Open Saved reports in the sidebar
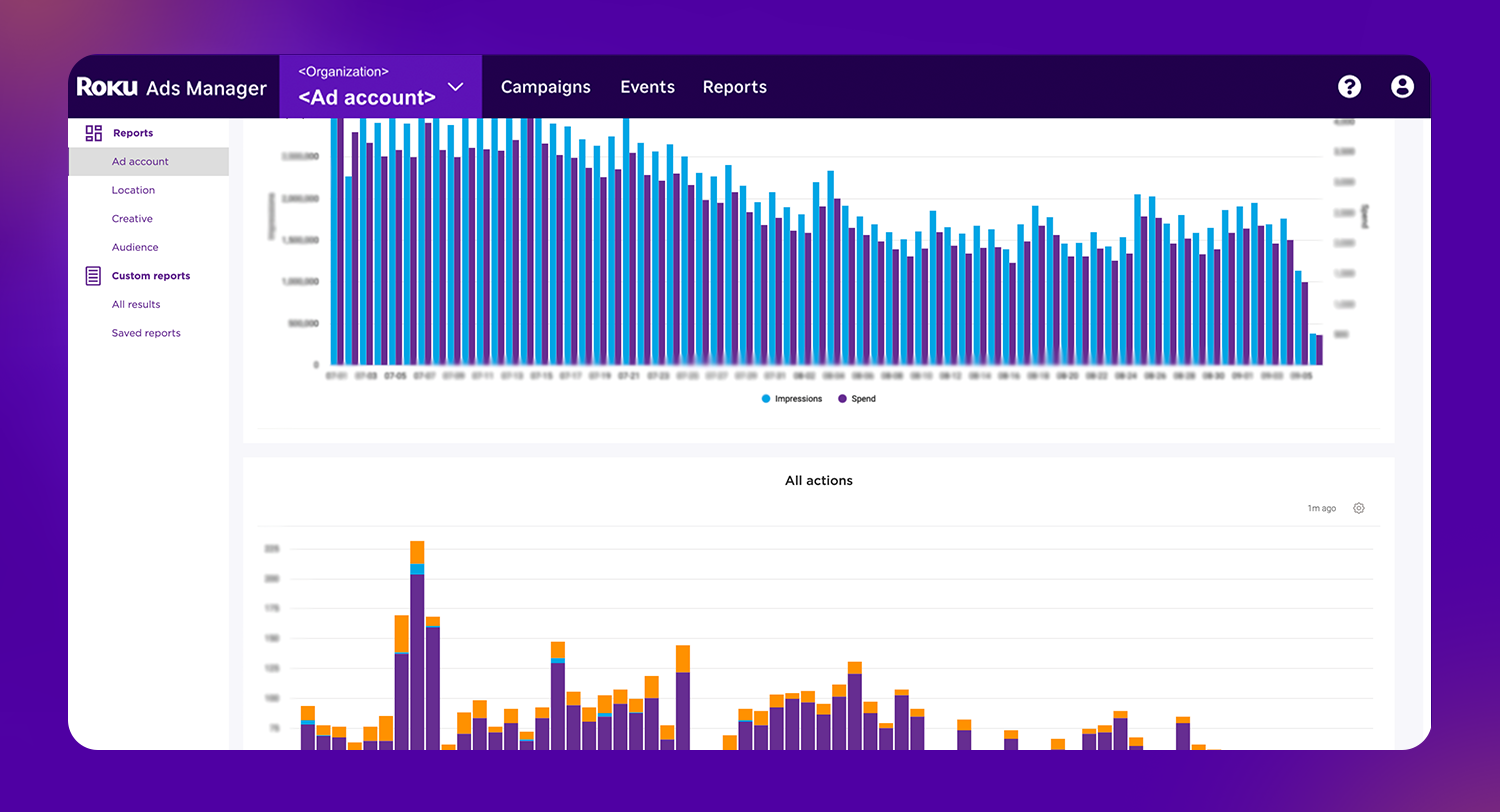1500x812 pixels. (x=146, y=332)
